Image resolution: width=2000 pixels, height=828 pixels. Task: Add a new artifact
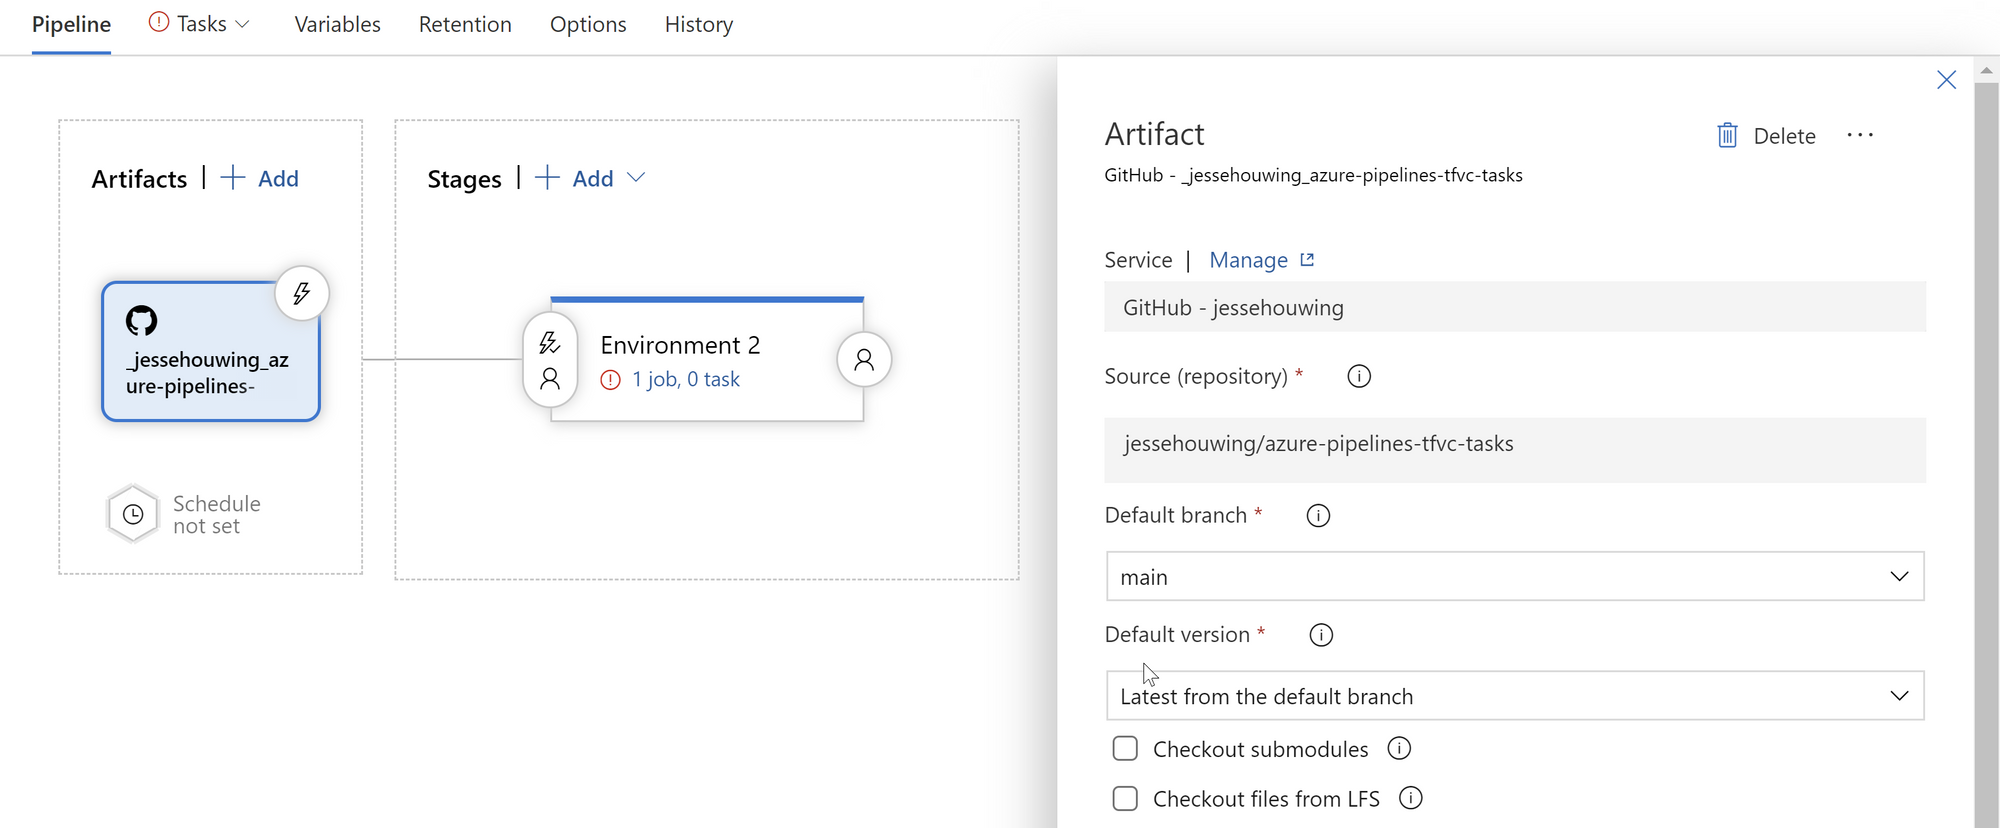click(261, 179)
